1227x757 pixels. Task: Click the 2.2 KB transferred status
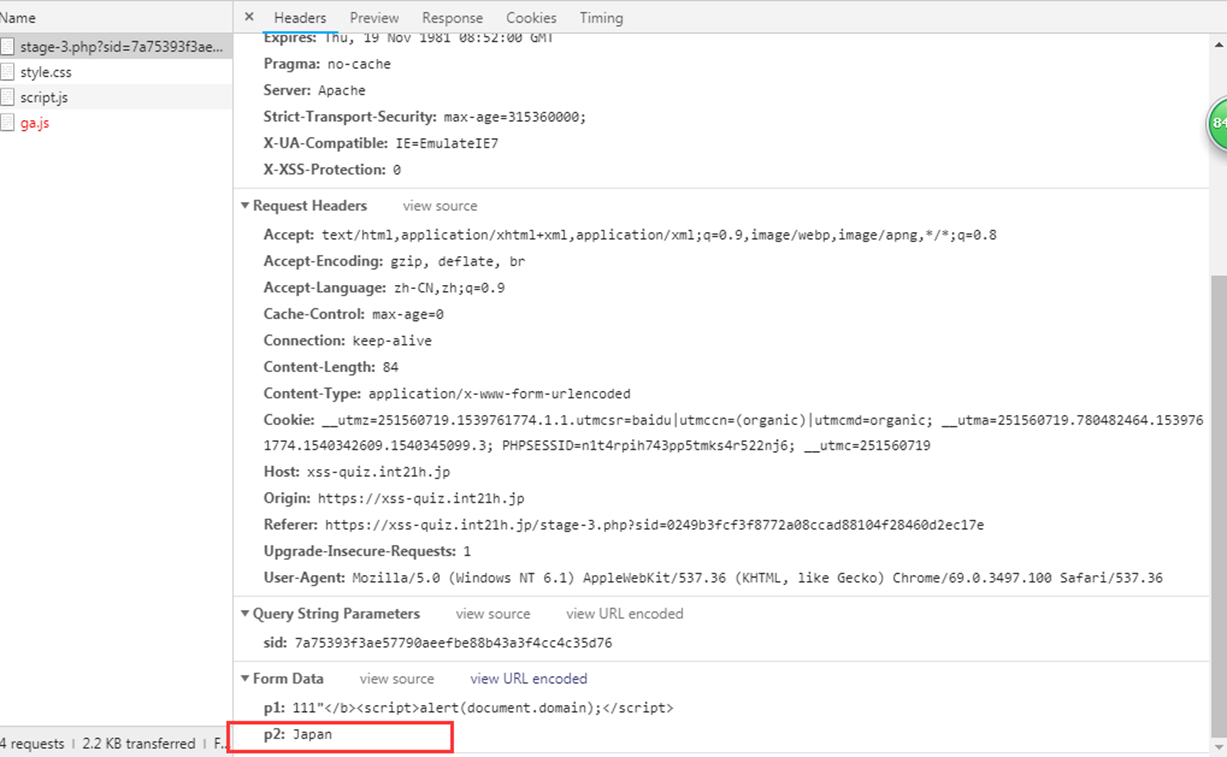tap(139, 743)
